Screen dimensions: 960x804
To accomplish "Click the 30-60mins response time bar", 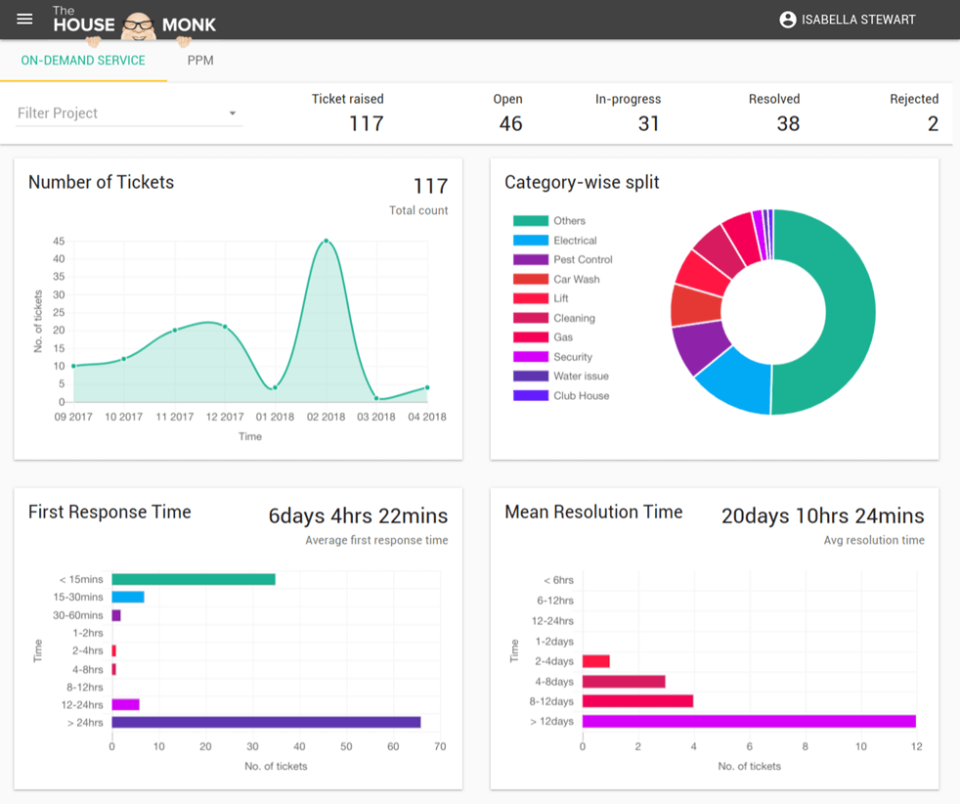I will pyautogui.click(x=116, y=615).
